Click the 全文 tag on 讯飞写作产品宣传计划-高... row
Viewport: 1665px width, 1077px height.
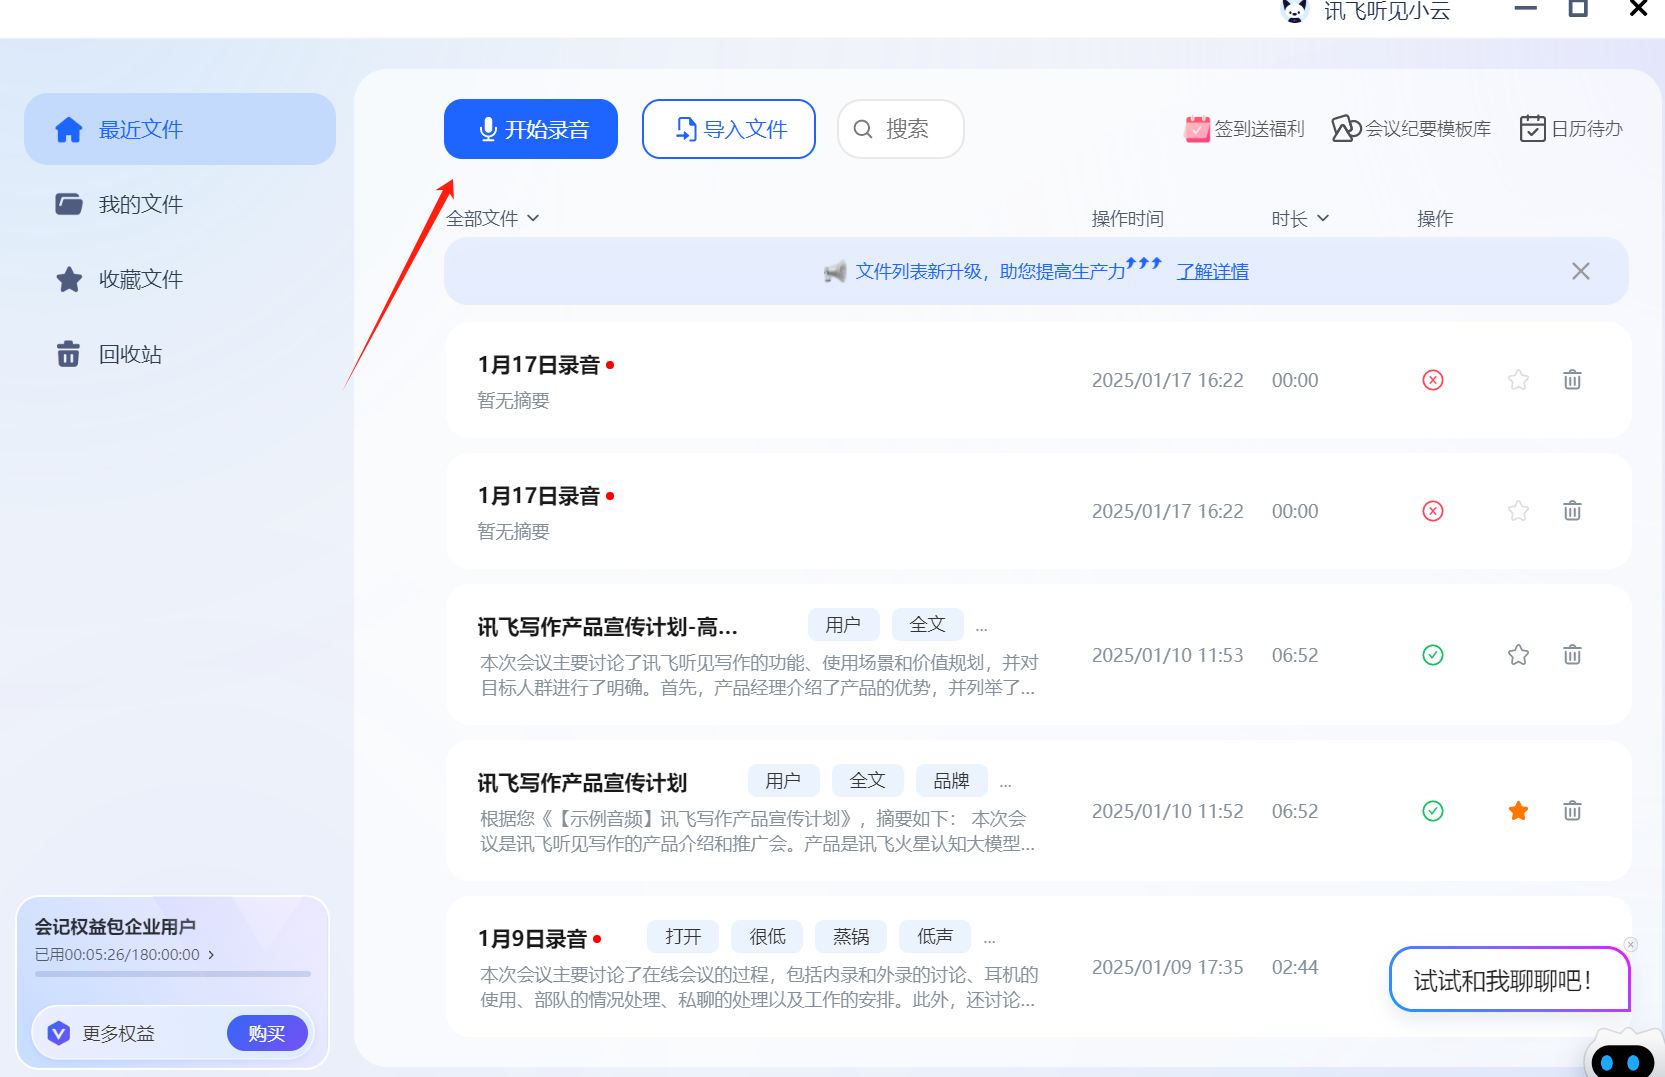tap(927, 625)
